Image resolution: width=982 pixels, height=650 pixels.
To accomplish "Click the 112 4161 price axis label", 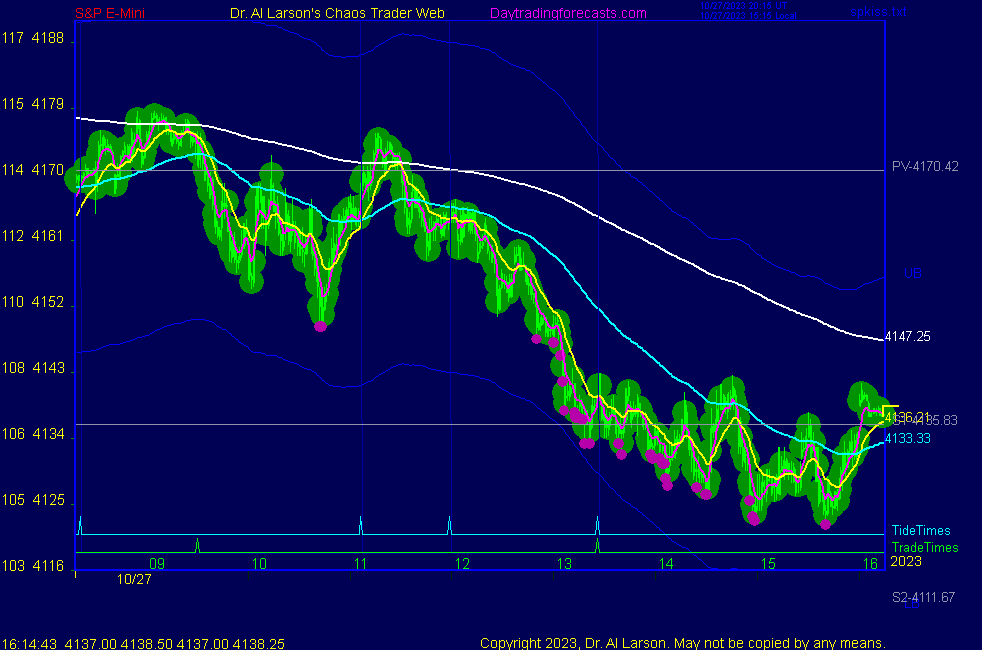I will 33,236.
